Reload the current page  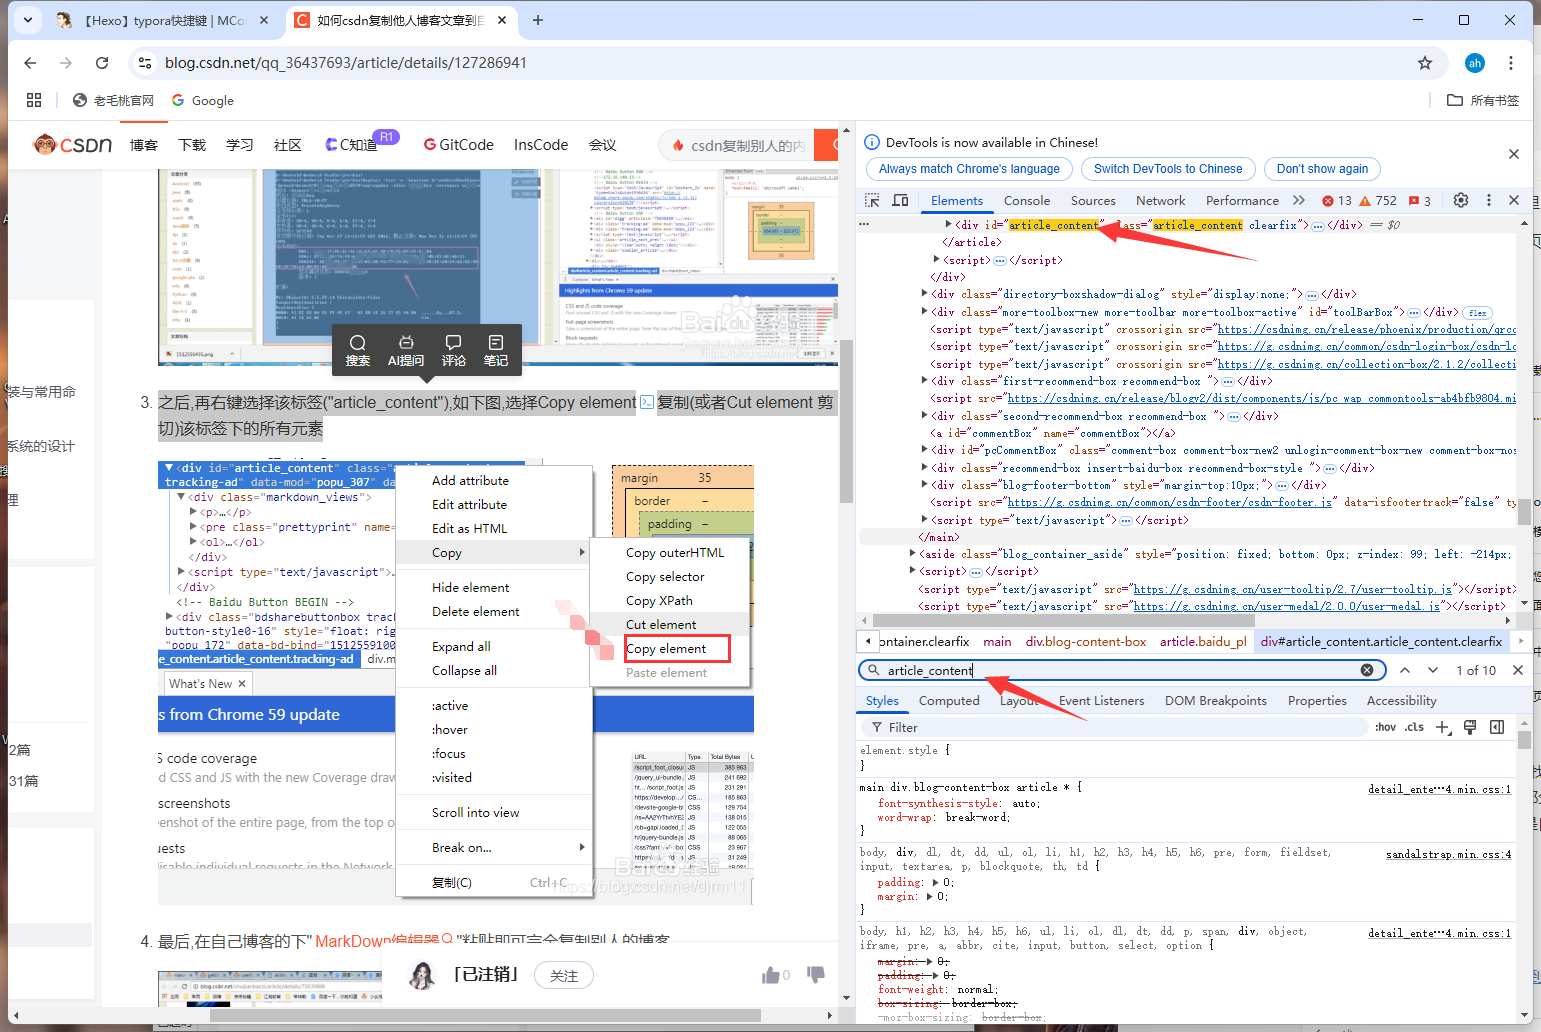click(x=102, y=63)
